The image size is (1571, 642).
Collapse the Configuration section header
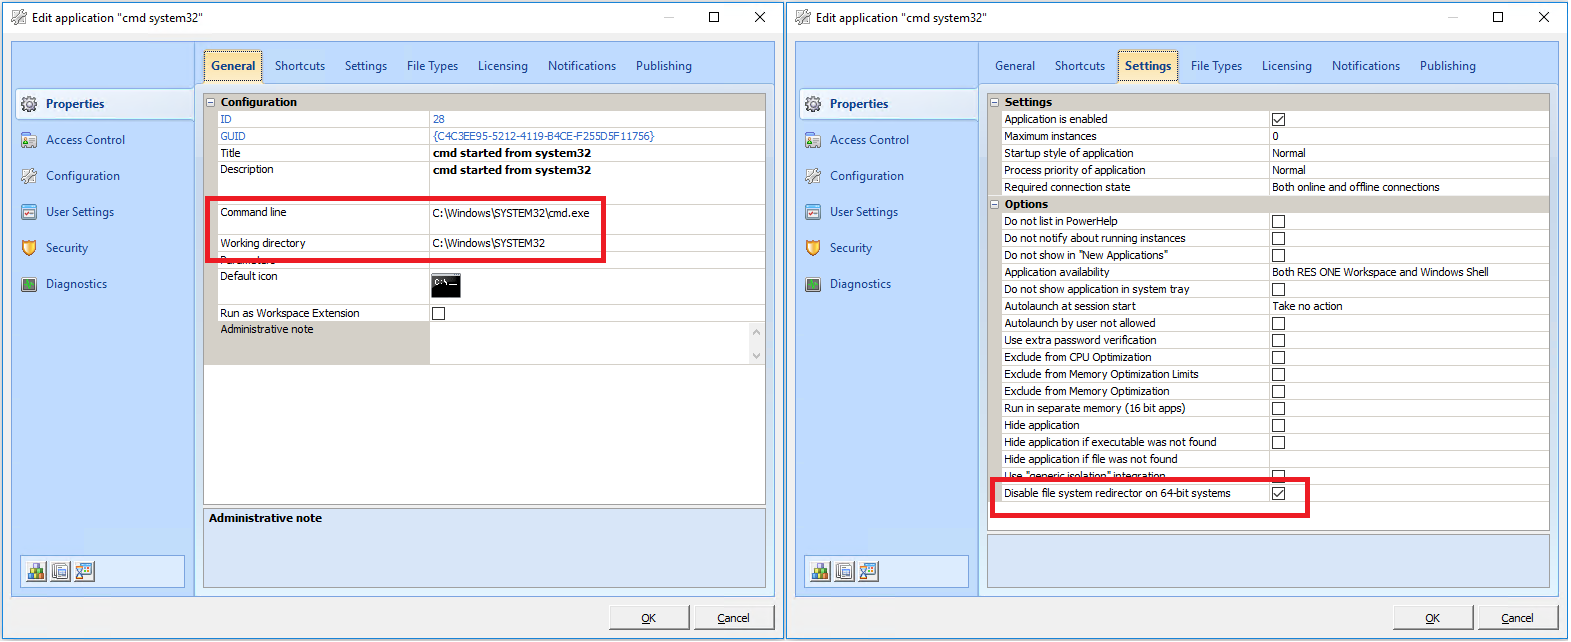(x=211, y=102)
